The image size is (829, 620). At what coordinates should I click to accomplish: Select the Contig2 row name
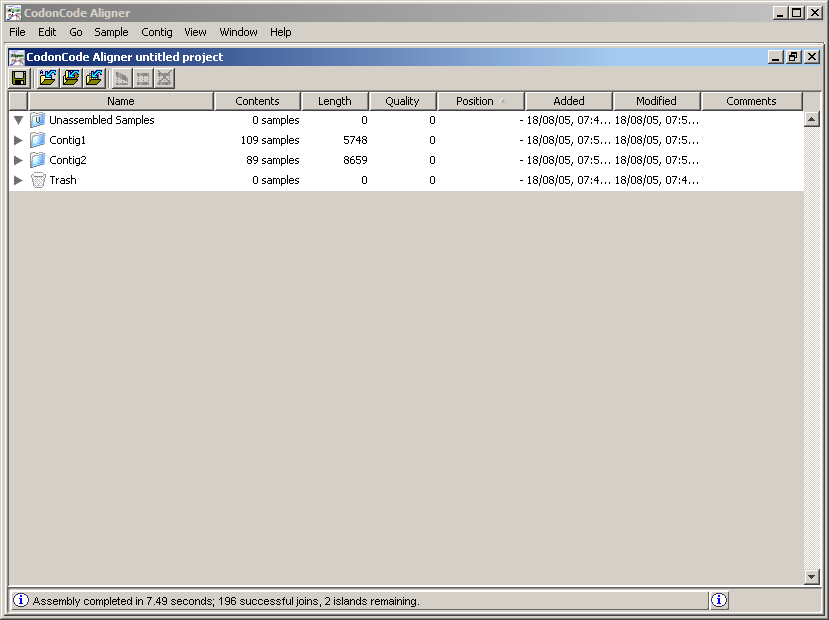click(68, 160)
